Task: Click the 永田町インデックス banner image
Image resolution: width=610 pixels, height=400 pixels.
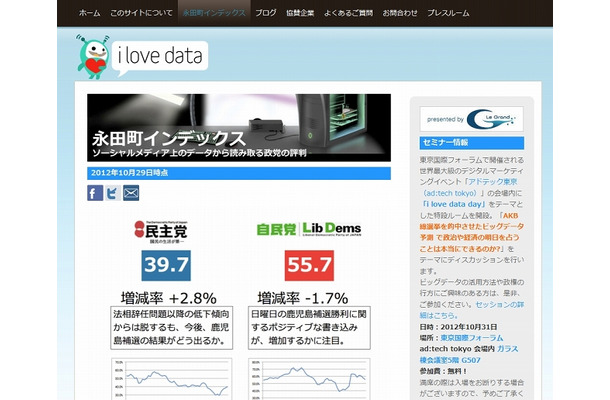Action: tap(239, 128)
